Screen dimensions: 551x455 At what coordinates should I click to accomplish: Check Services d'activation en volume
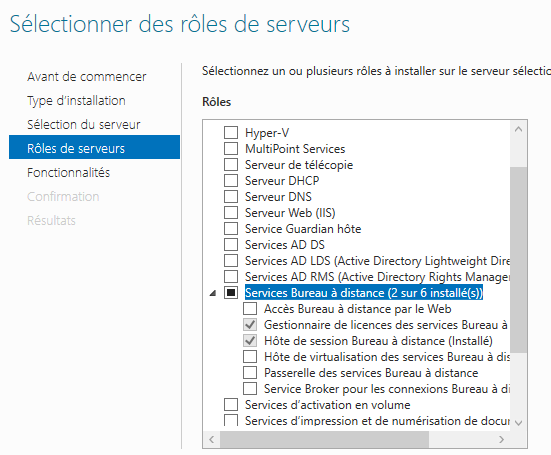point(231,404)
